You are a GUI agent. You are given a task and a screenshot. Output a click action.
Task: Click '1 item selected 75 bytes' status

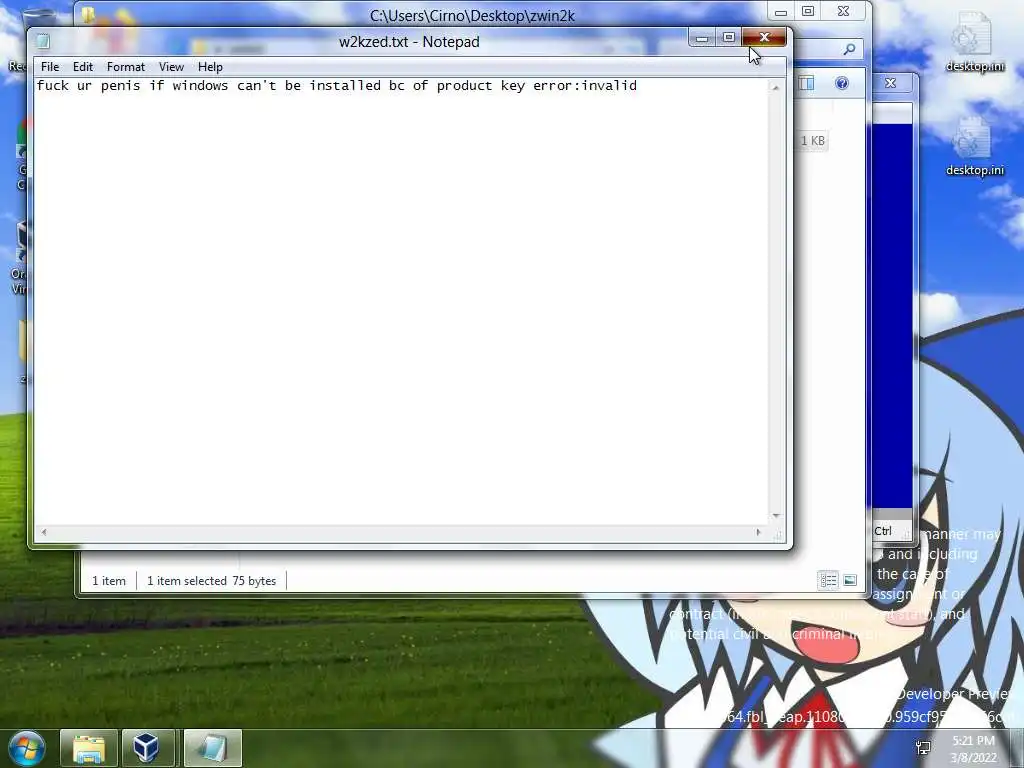pos(212,581)
